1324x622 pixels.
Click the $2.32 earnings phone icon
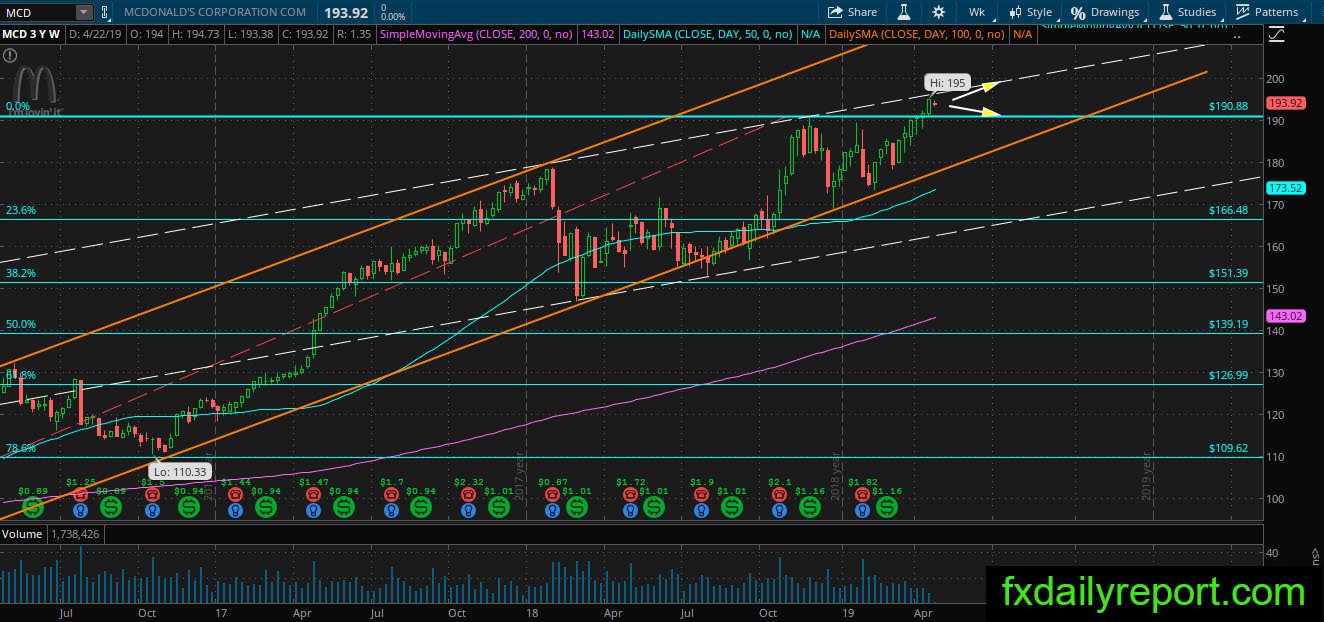coord(470,495)
